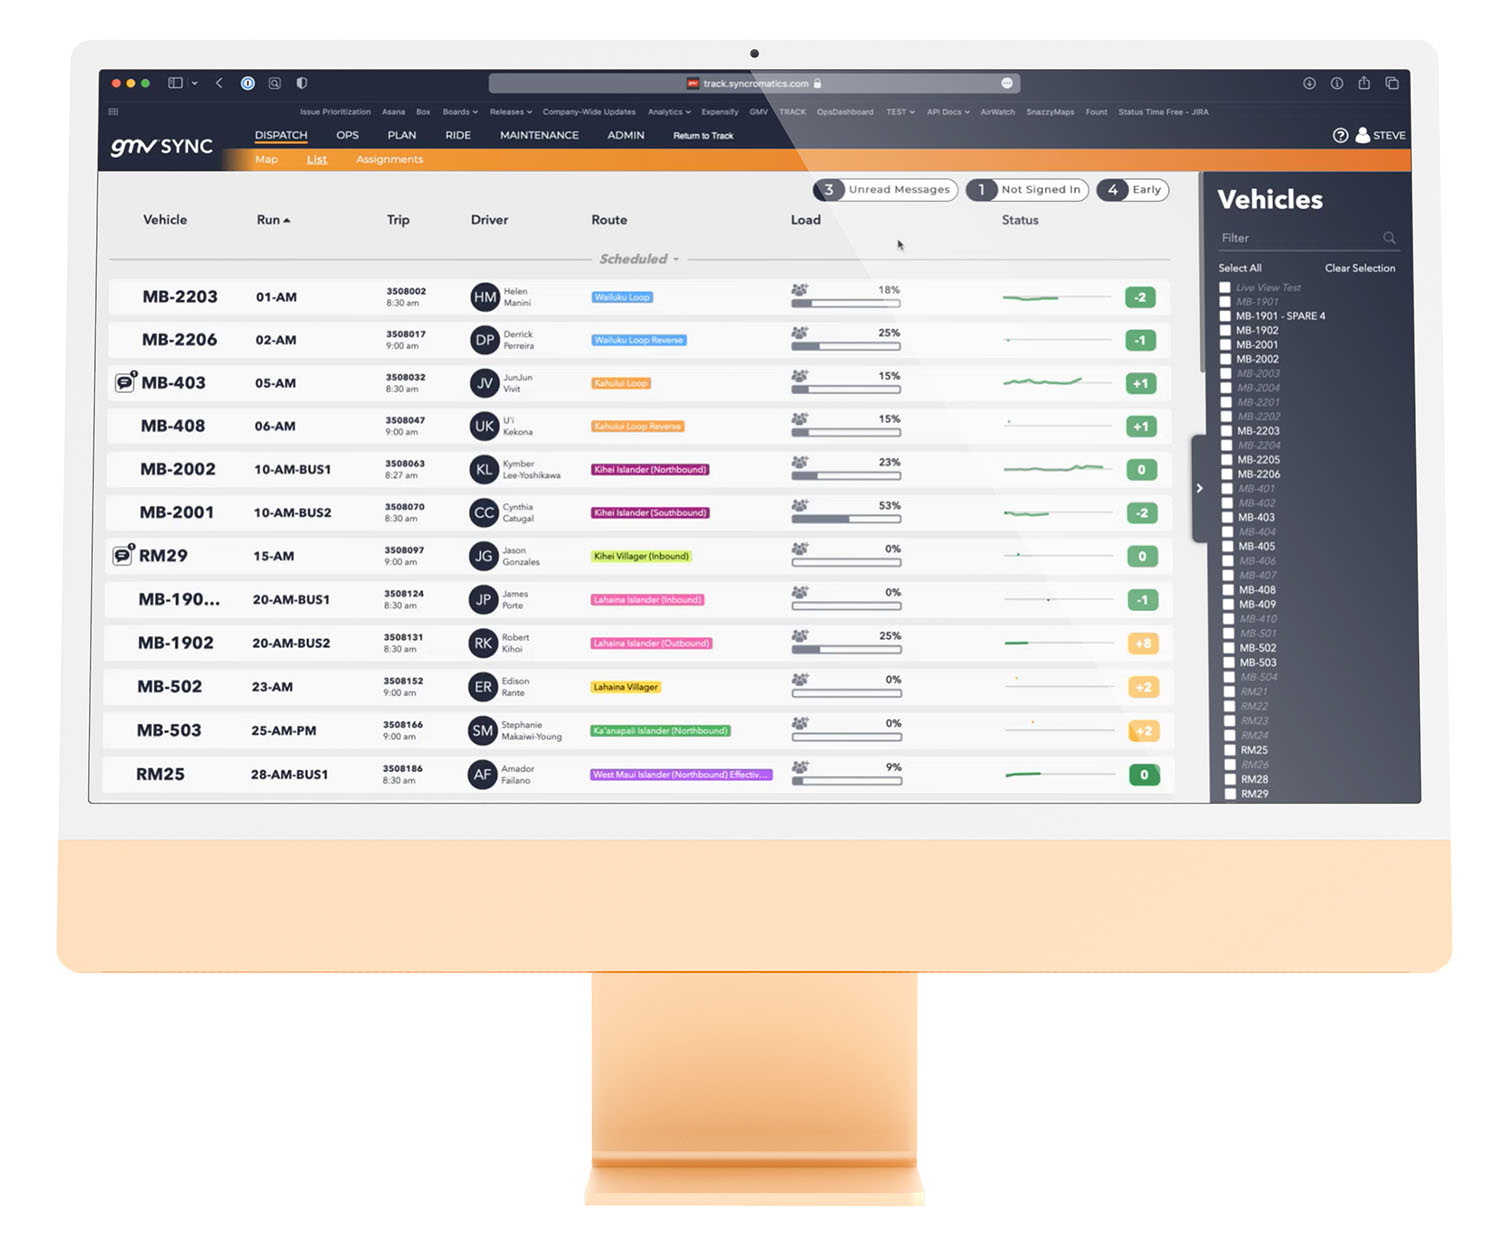The height and width of the screenshot is (1244, 1500).
Task: Click the STEVE user profile icon
Action: (1362, 135)
